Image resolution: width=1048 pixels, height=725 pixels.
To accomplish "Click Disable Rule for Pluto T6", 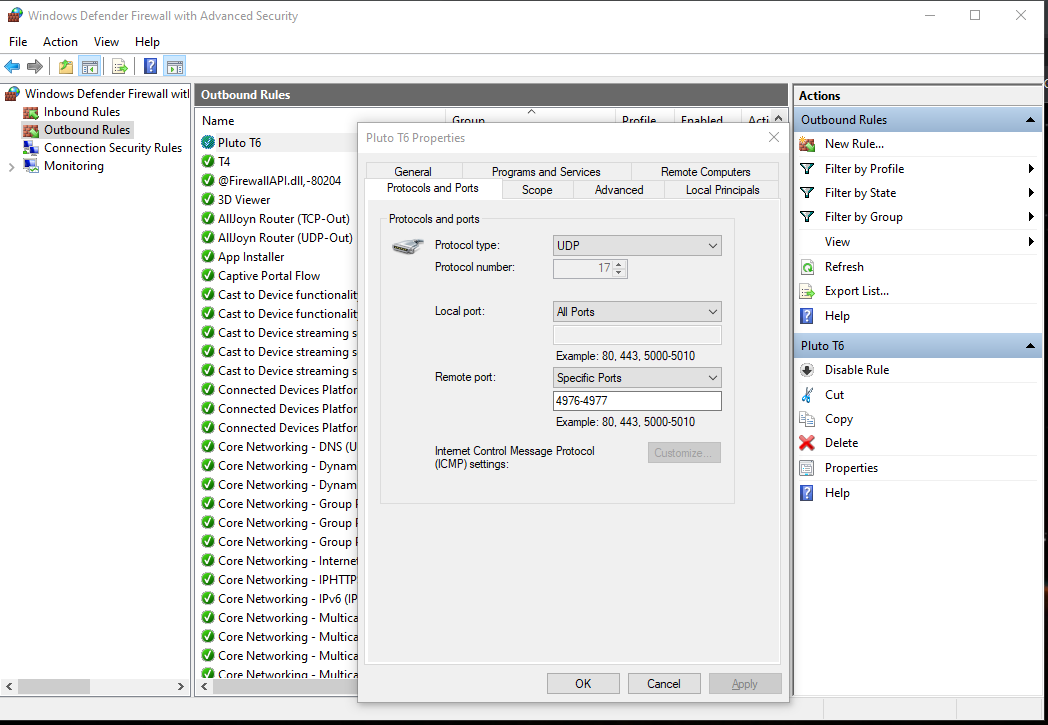I will (x=856, y=370).
